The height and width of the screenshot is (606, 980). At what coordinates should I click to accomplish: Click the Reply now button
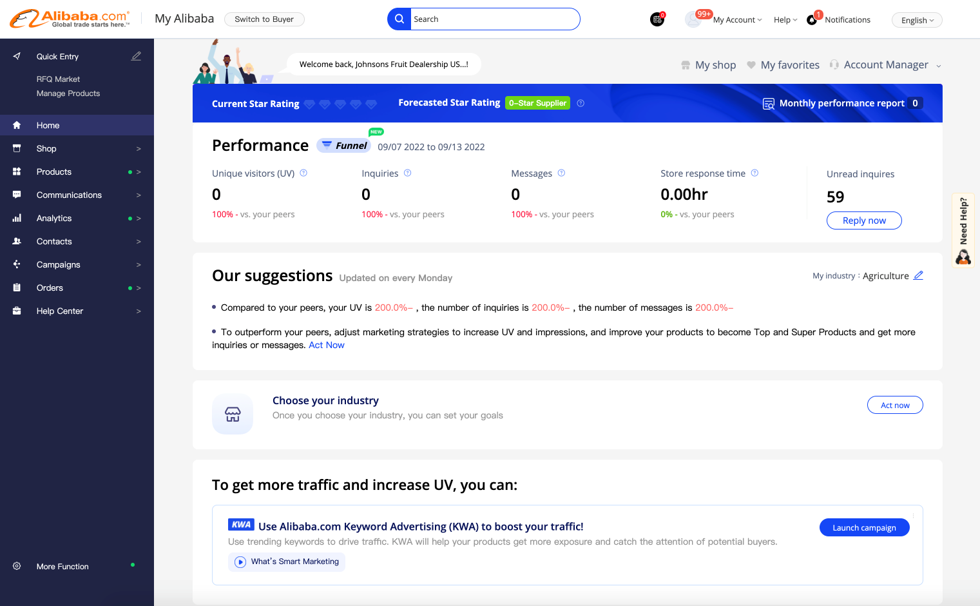point(863,220)
